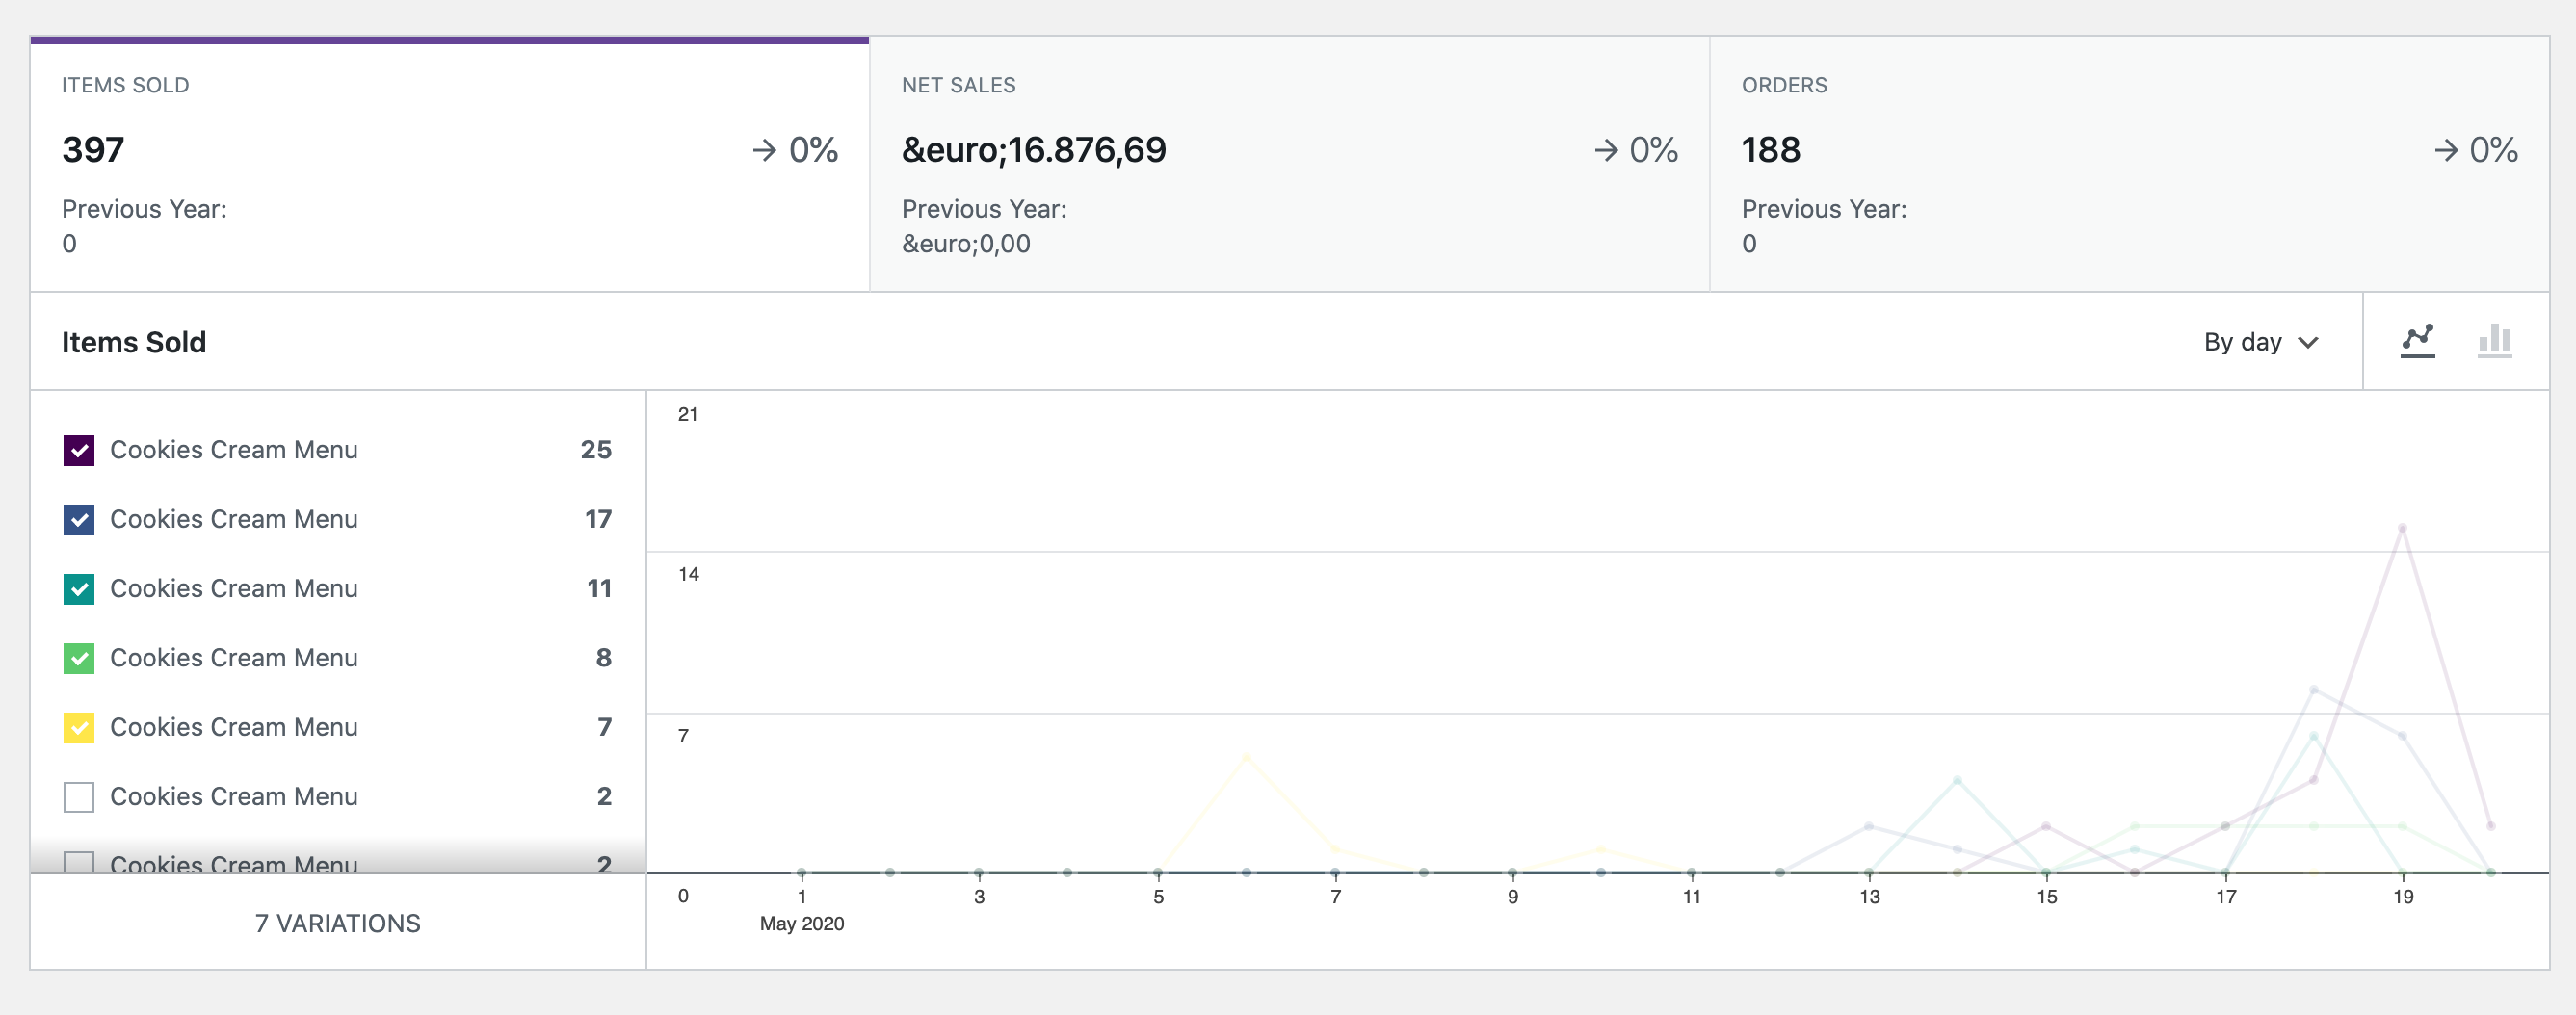Enable the unchecked Cookies Cream Menu with 2 sold
Viewport: 2576px width, 1015px height.
pyautogui.click(x=78, y=796)
